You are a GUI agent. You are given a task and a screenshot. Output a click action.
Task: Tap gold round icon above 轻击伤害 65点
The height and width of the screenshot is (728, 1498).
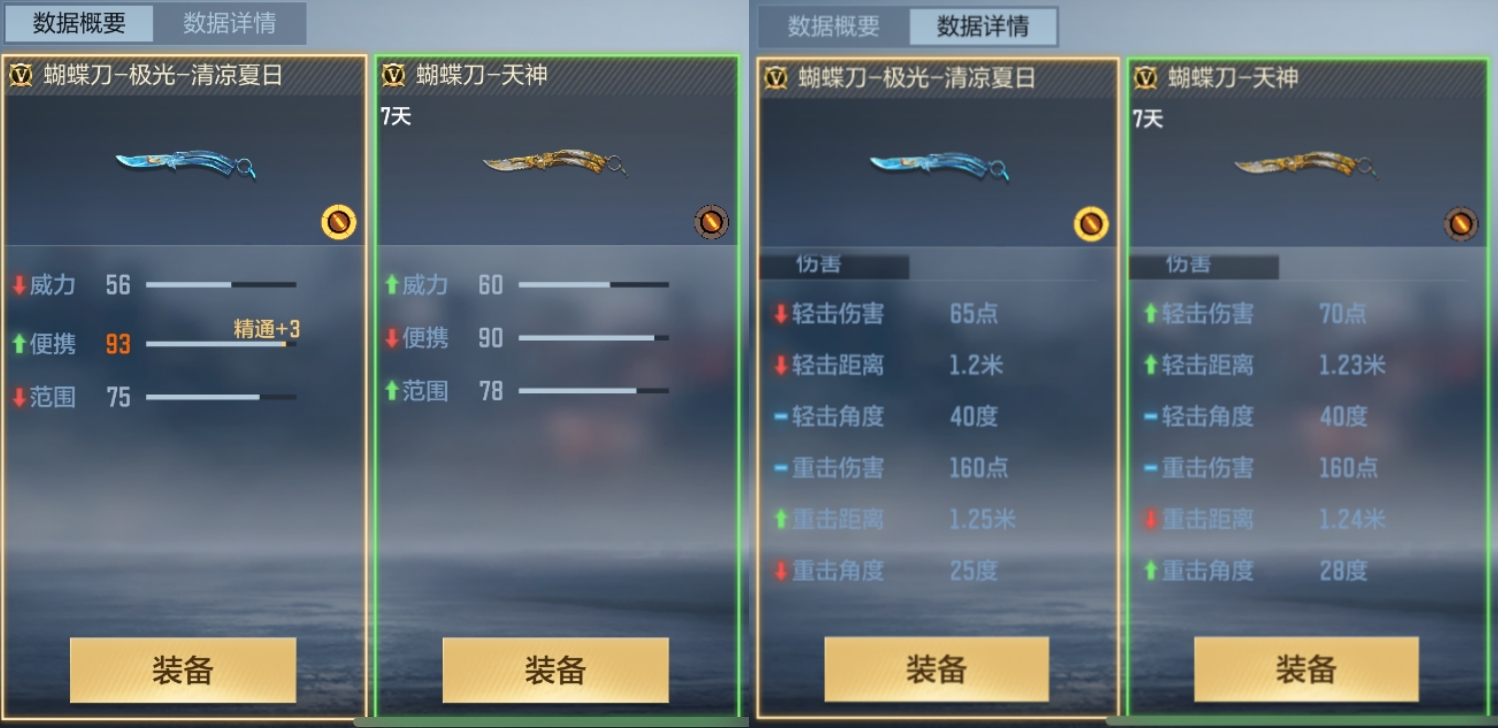(1091, 223)
